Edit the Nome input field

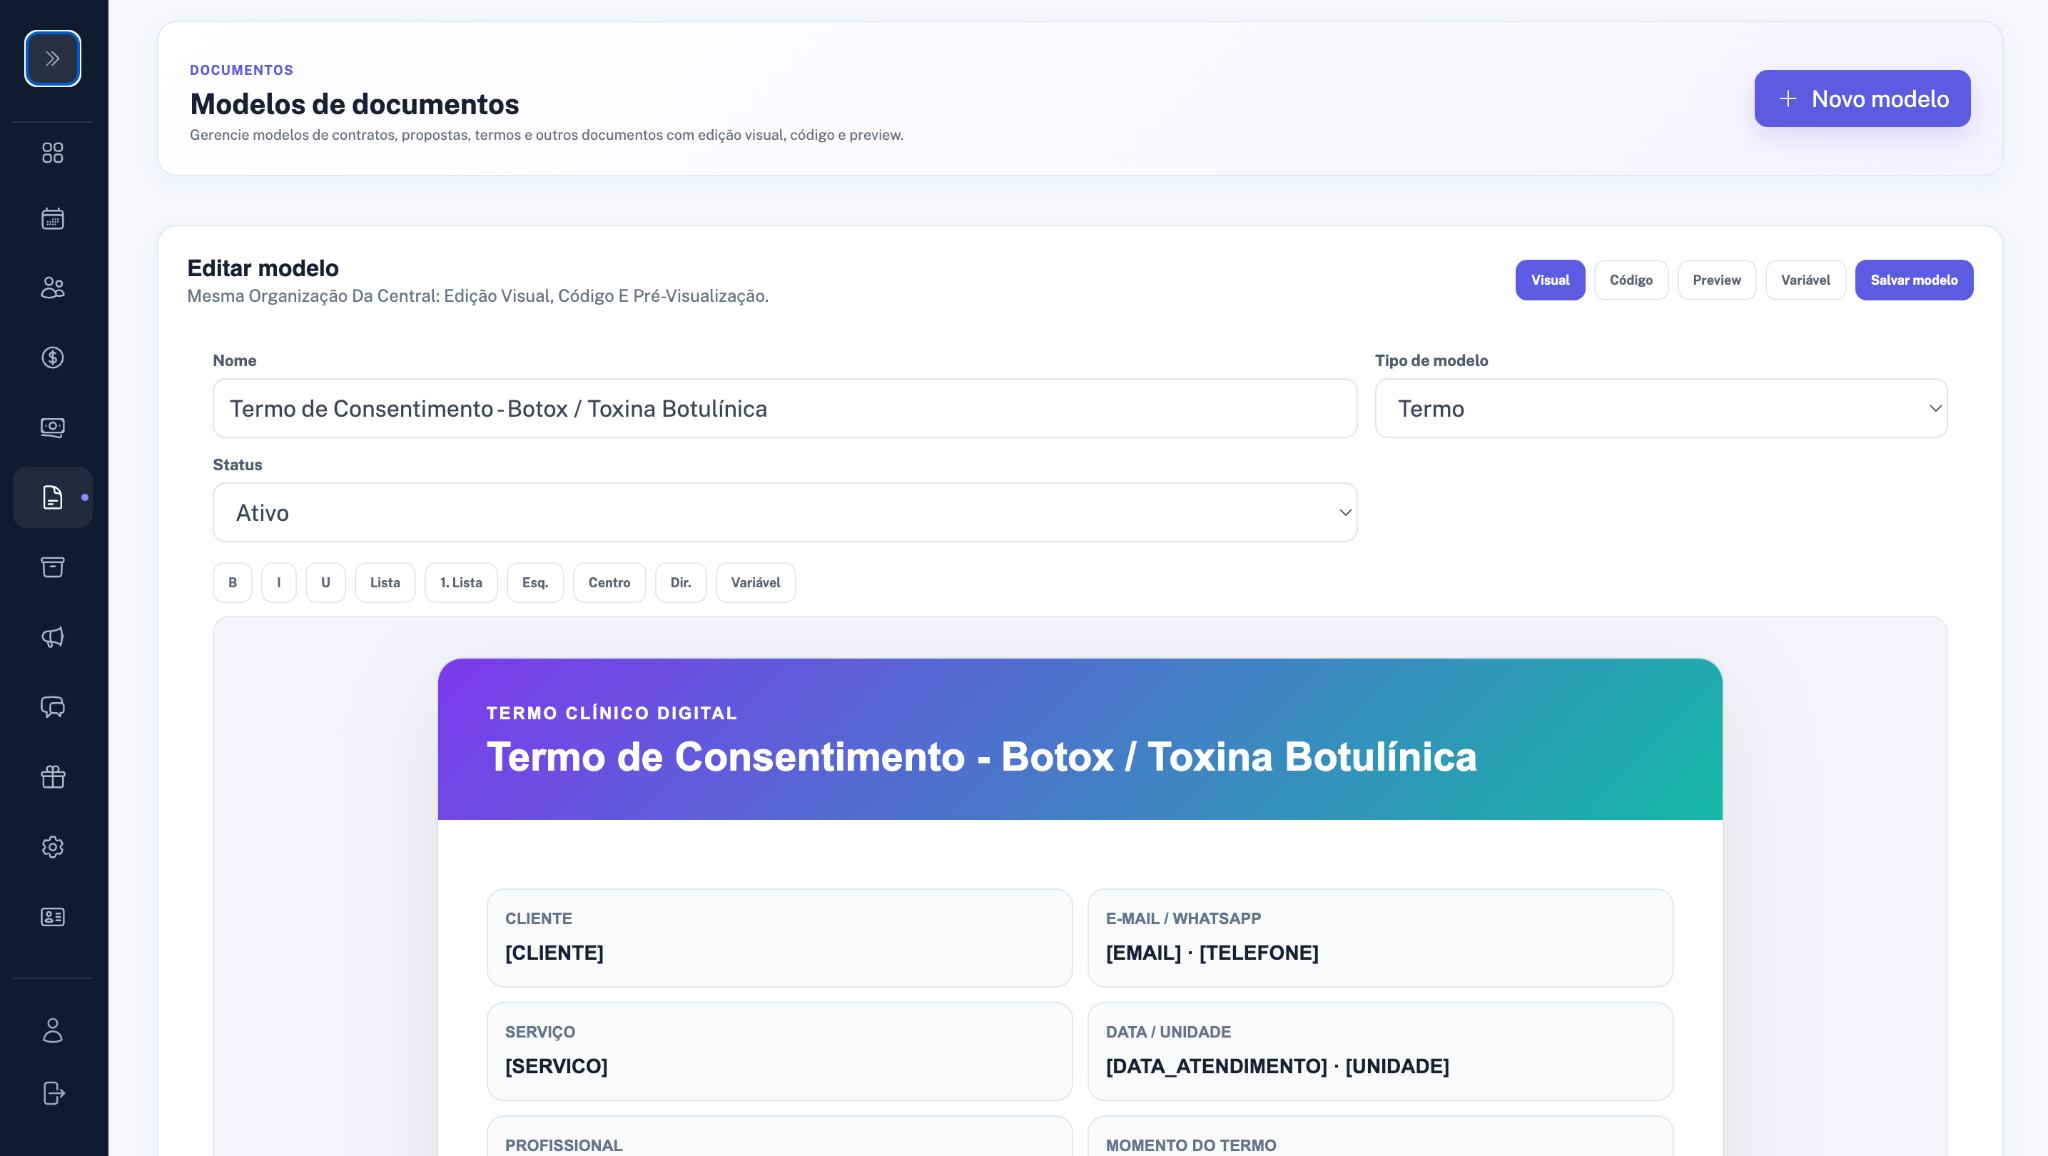pyautogui.click(x=785, y=408)
